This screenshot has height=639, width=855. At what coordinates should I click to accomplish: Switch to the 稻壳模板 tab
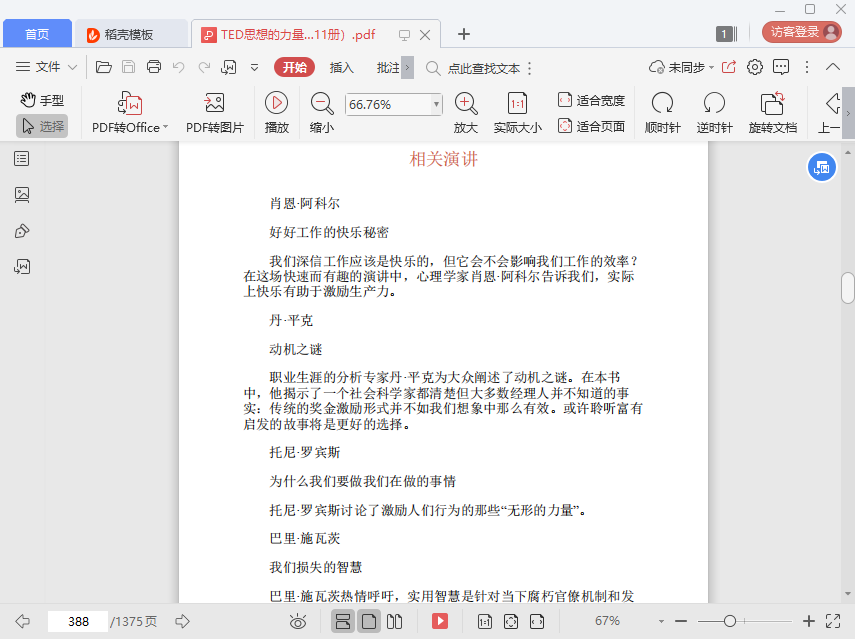point(130,34)
